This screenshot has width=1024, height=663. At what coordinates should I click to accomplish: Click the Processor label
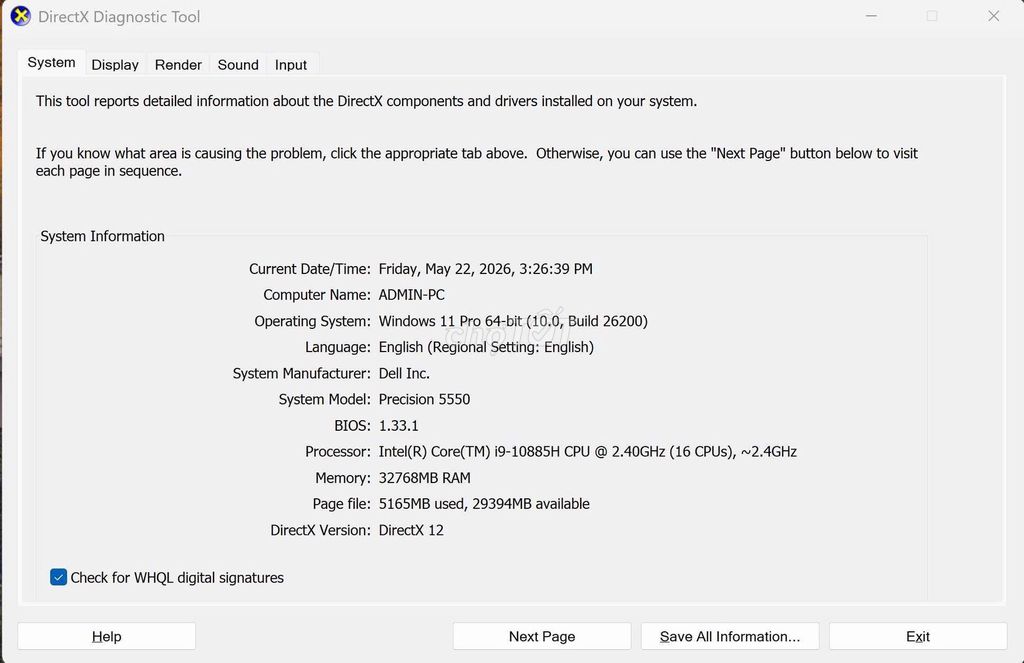tap(338, 452)
